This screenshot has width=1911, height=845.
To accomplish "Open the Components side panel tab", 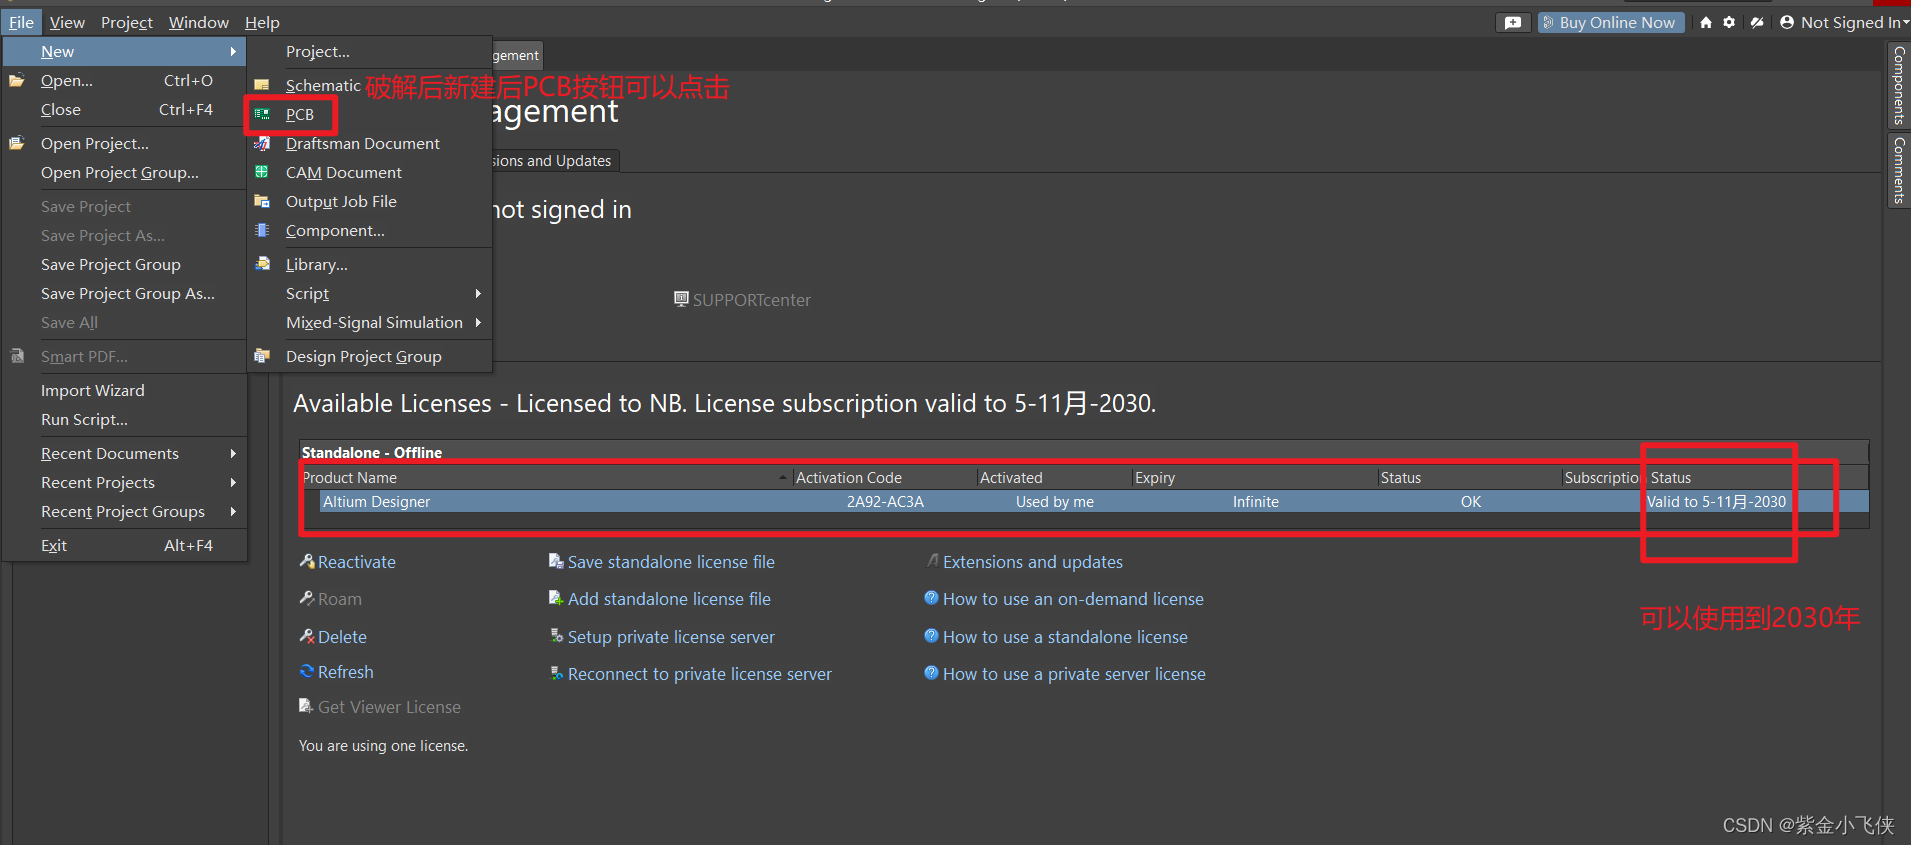I will (x=1899, y=85).
